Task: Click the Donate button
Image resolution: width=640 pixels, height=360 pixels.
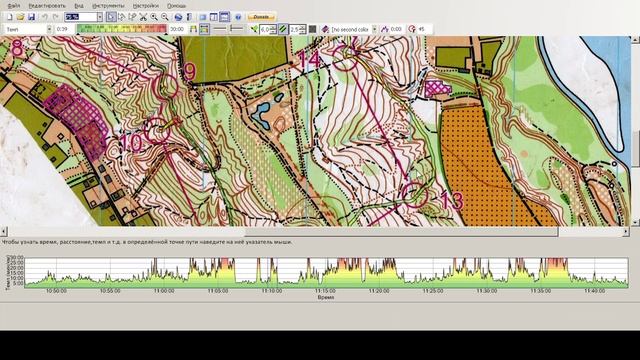Action: pyautogui.click(x=261, y=17)
